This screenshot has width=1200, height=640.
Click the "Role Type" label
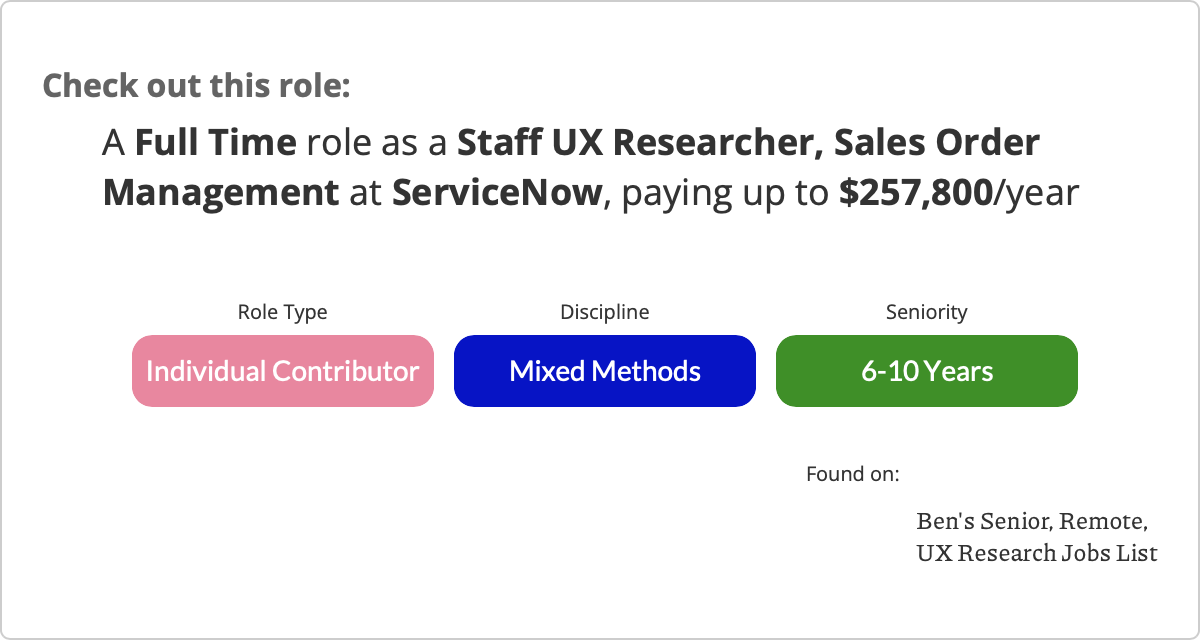click(282, 312)
